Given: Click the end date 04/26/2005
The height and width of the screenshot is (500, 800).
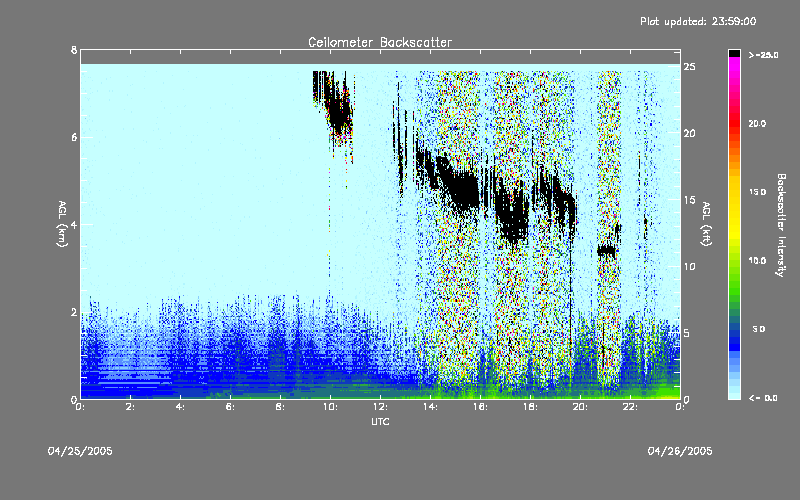Looking at the screenshot, I should 680,451.
